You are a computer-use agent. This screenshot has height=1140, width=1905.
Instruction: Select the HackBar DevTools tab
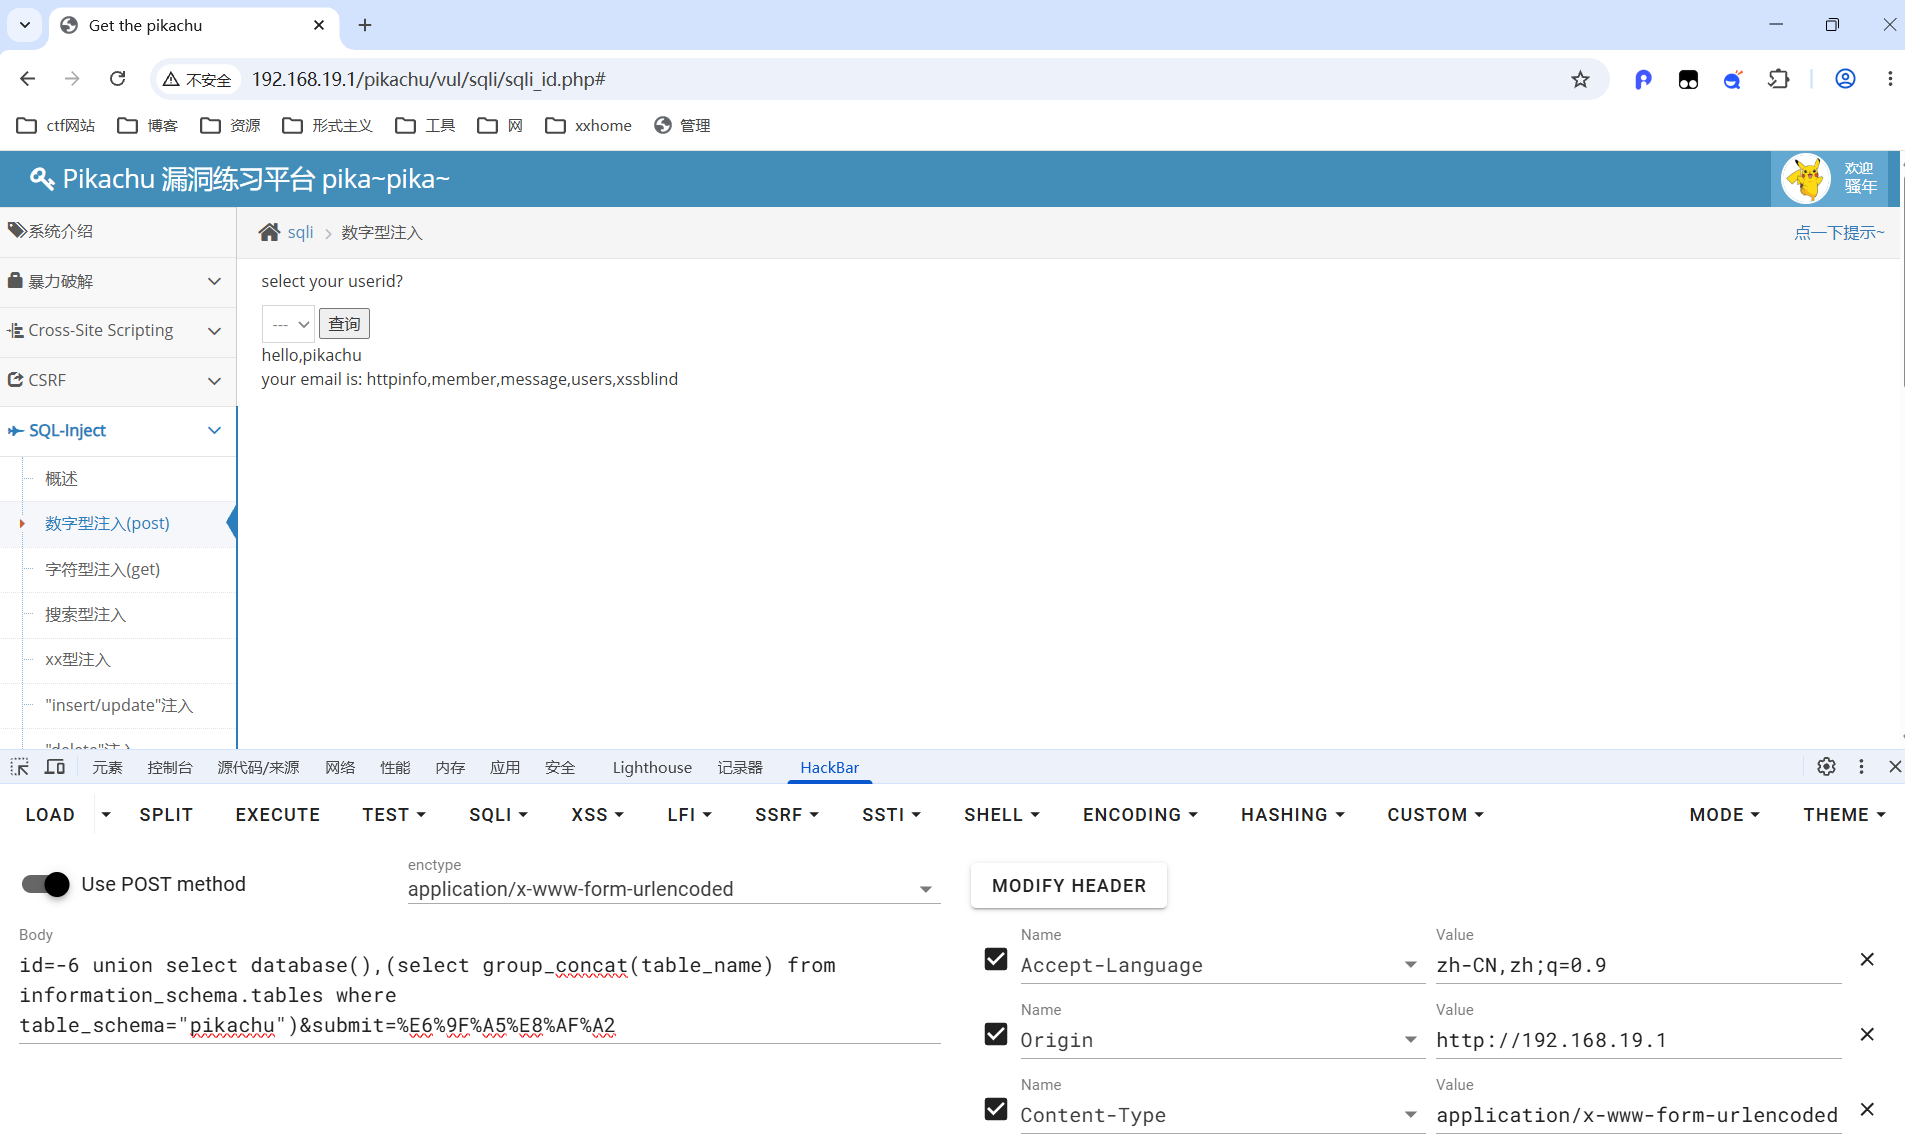(x=829, y=767)
